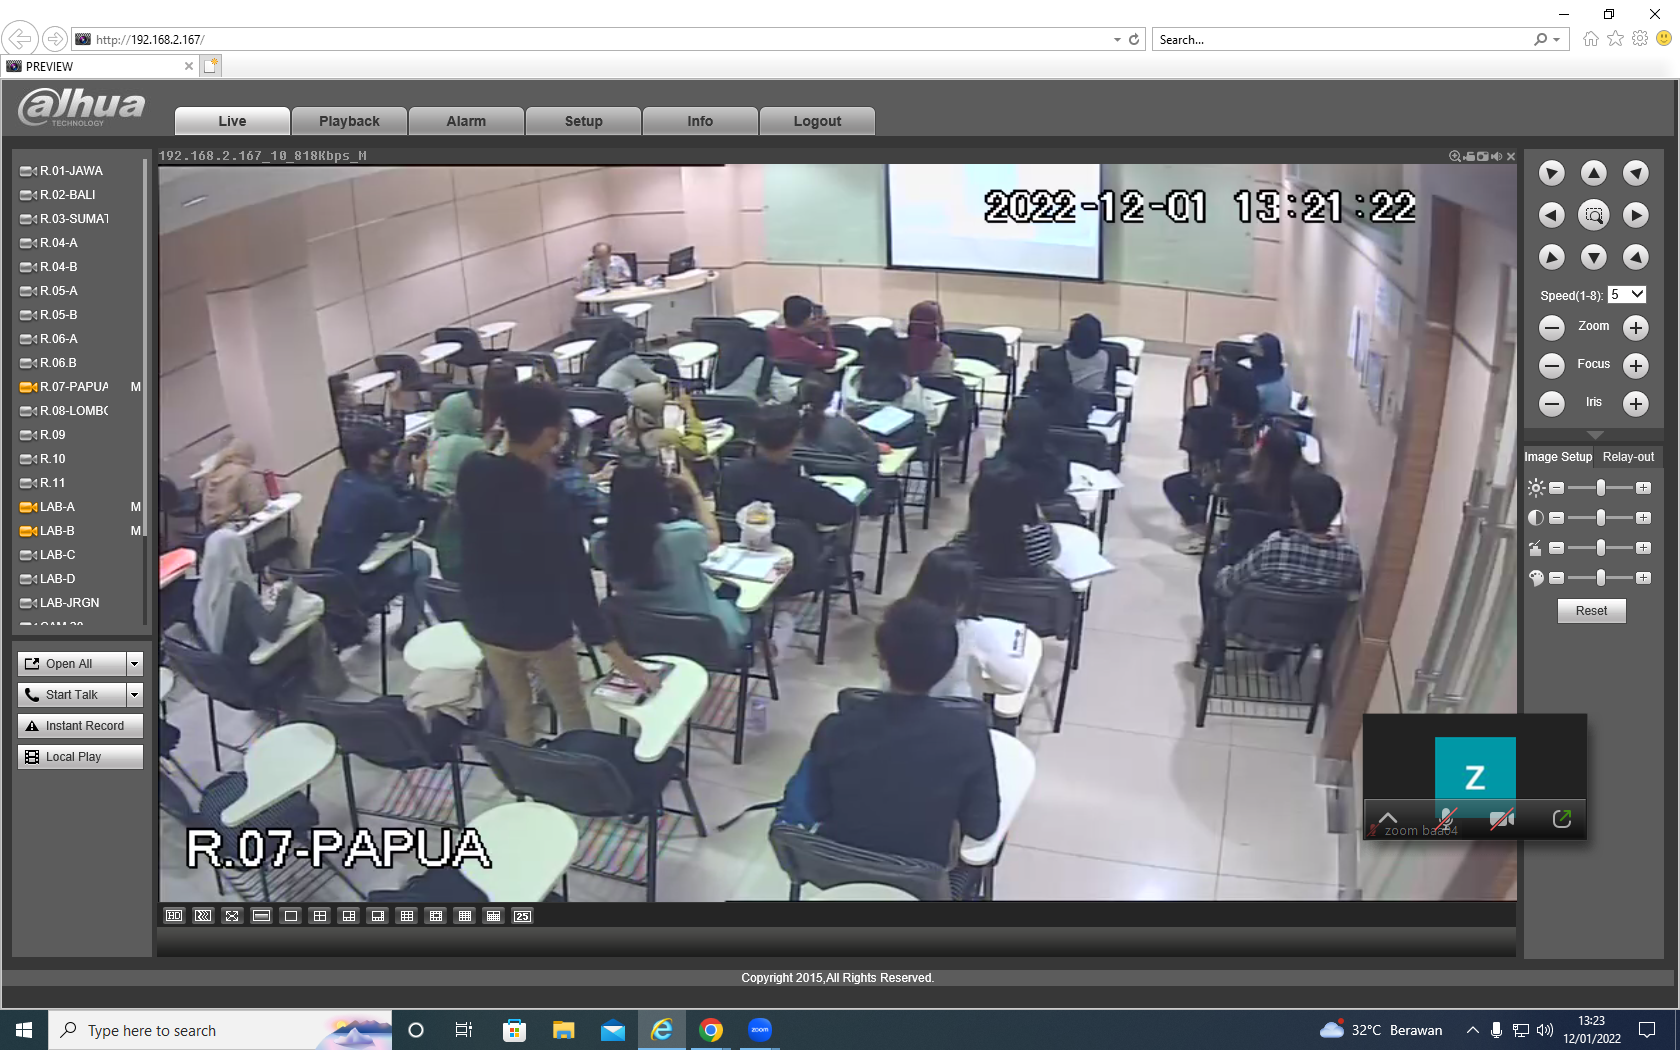Toggle full screen view button
The image size is (1680, 1050).
[x=232, y=916]
